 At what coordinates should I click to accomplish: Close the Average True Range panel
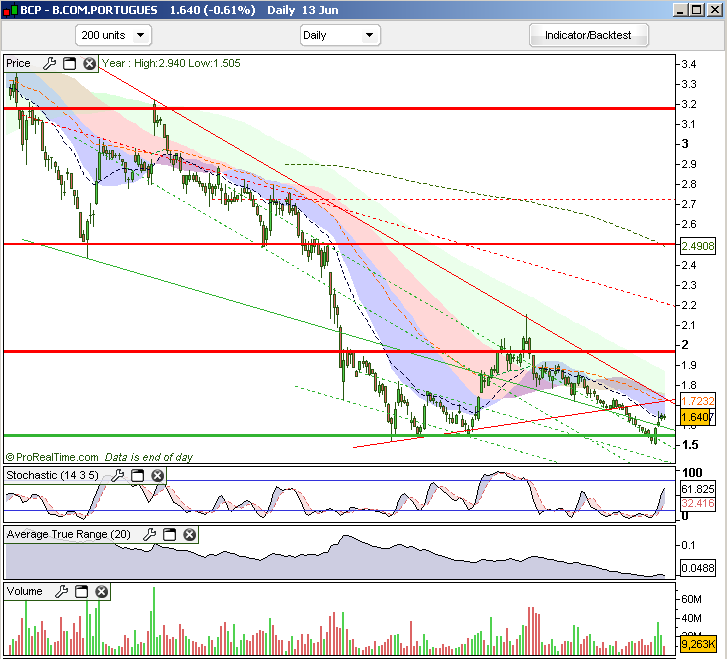point(190,535)
